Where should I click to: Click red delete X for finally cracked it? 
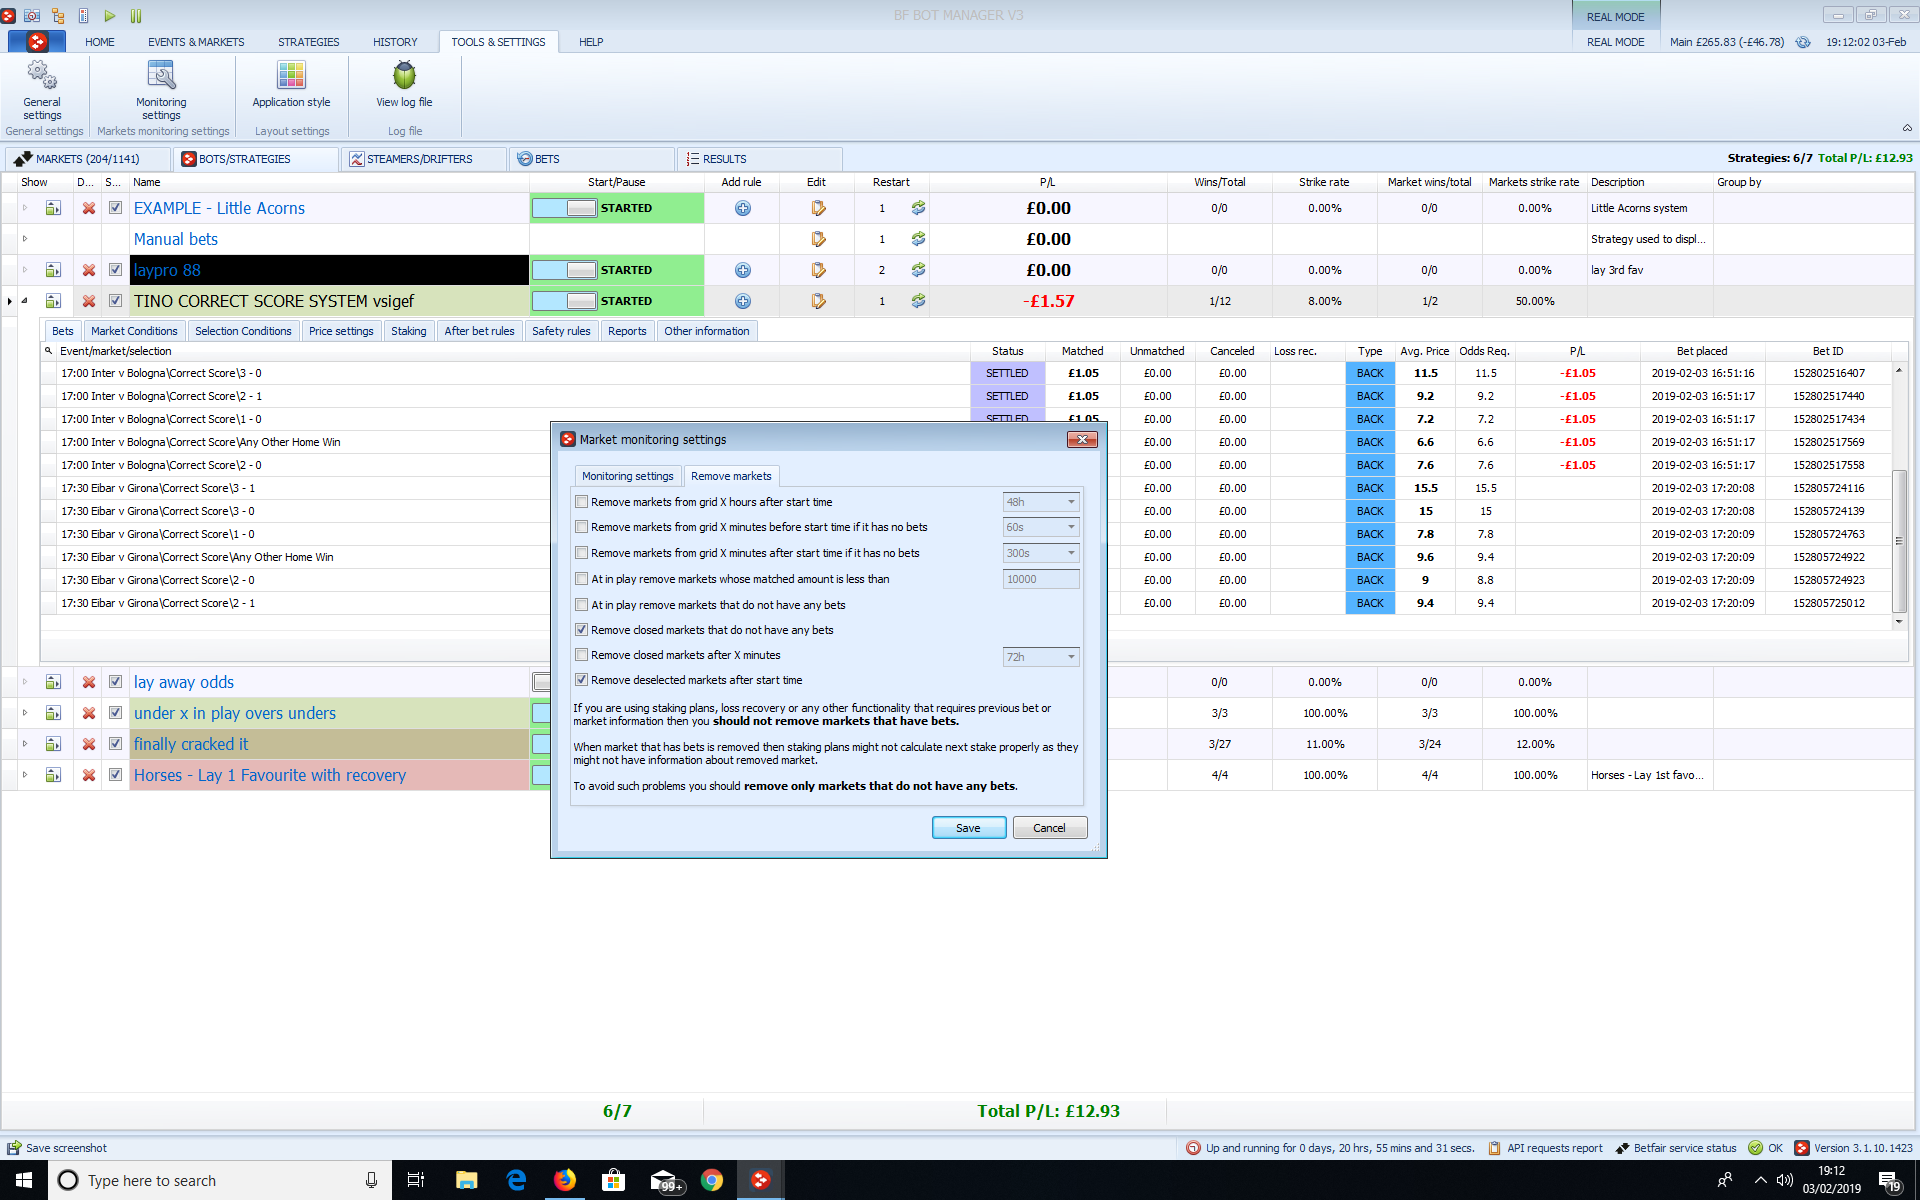tap(89, 744)
